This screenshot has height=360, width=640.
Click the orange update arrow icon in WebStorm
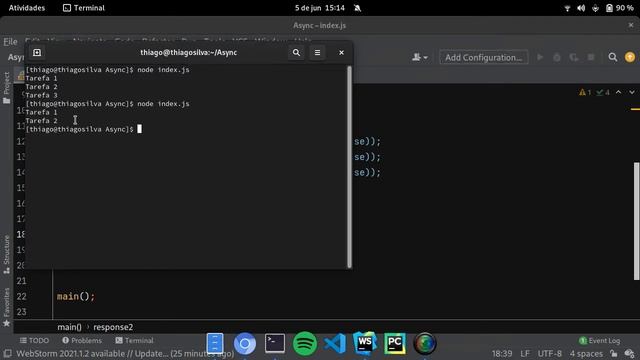tap(630, 57)
